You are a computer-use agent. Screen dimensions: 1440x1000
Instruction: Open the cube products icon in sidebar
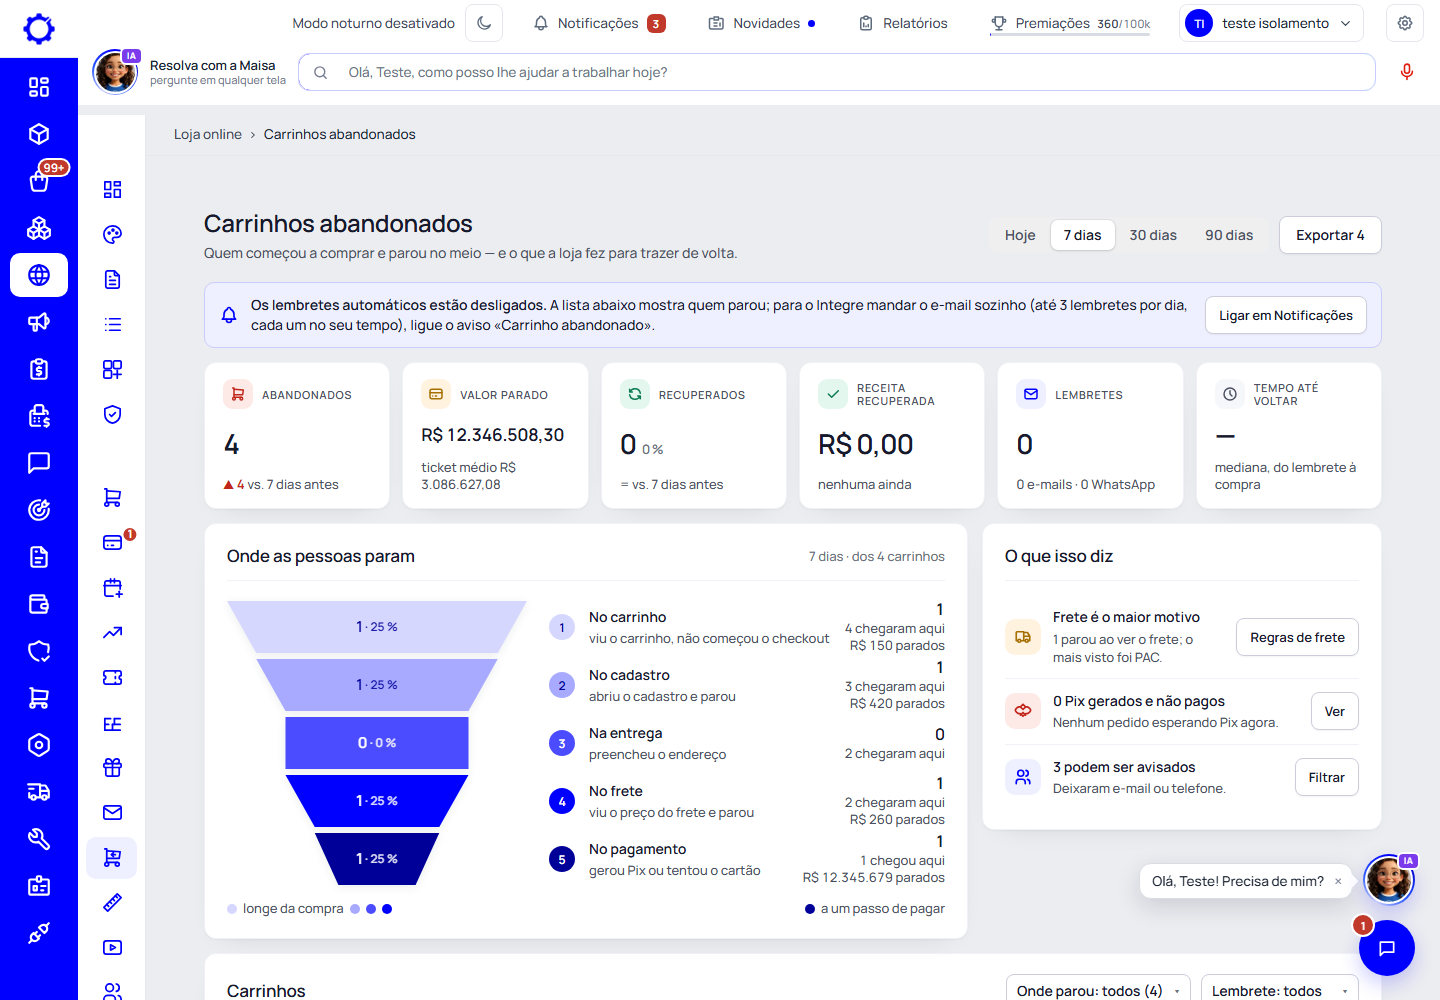(39, 134)
